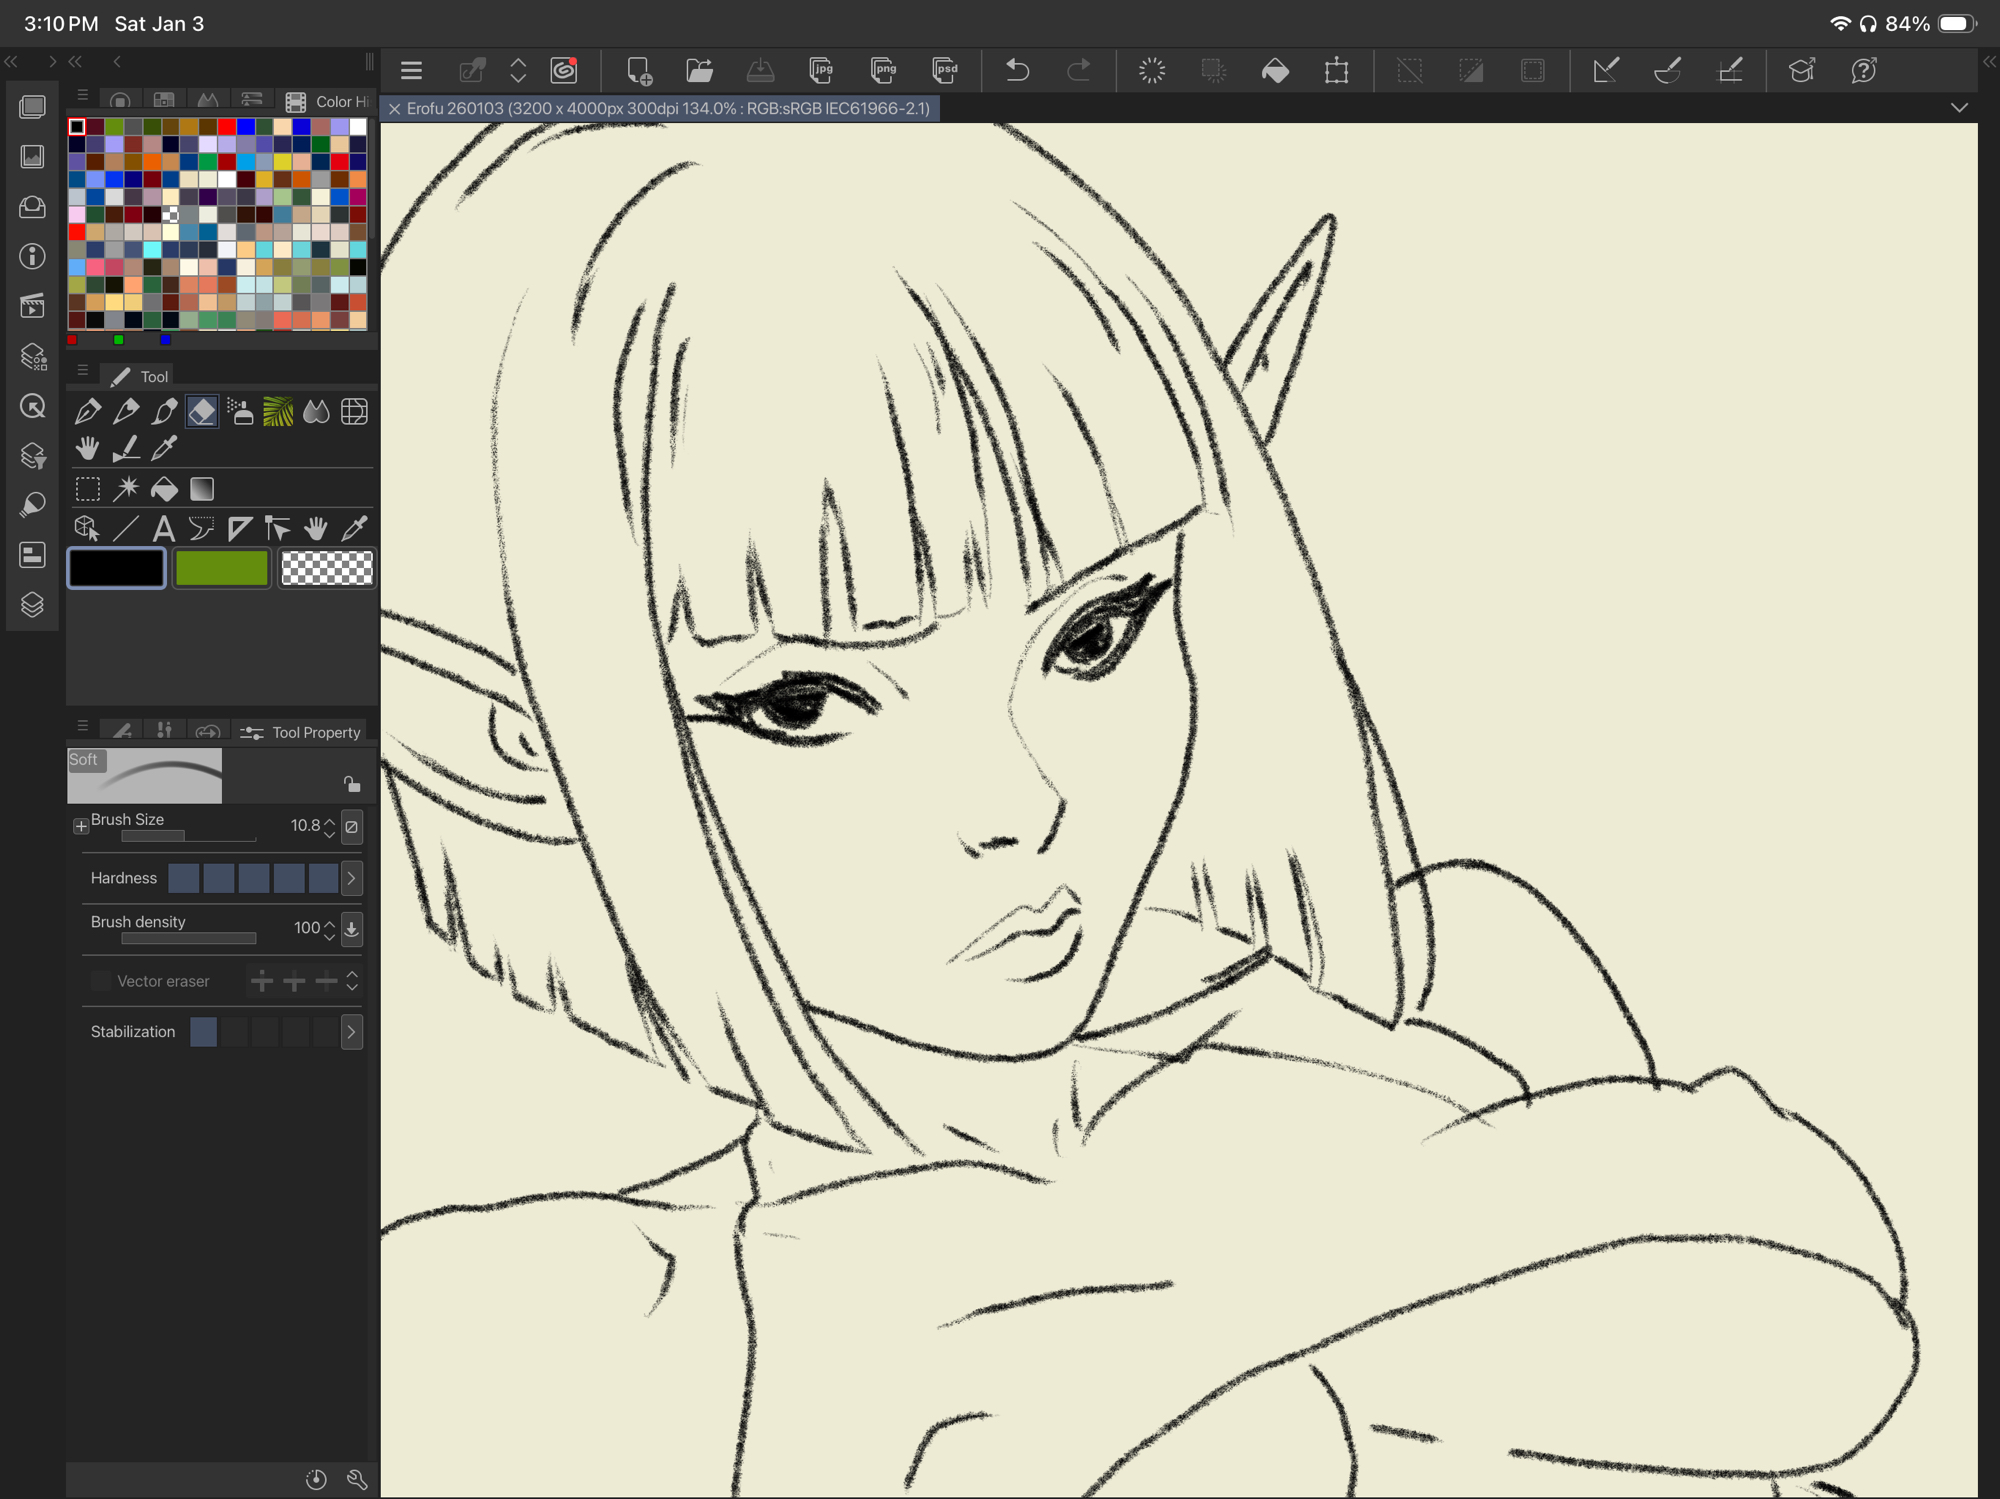Choose the Auto select magic wand tool
Screen dimensions: 2000x1499
click(126, 488)
